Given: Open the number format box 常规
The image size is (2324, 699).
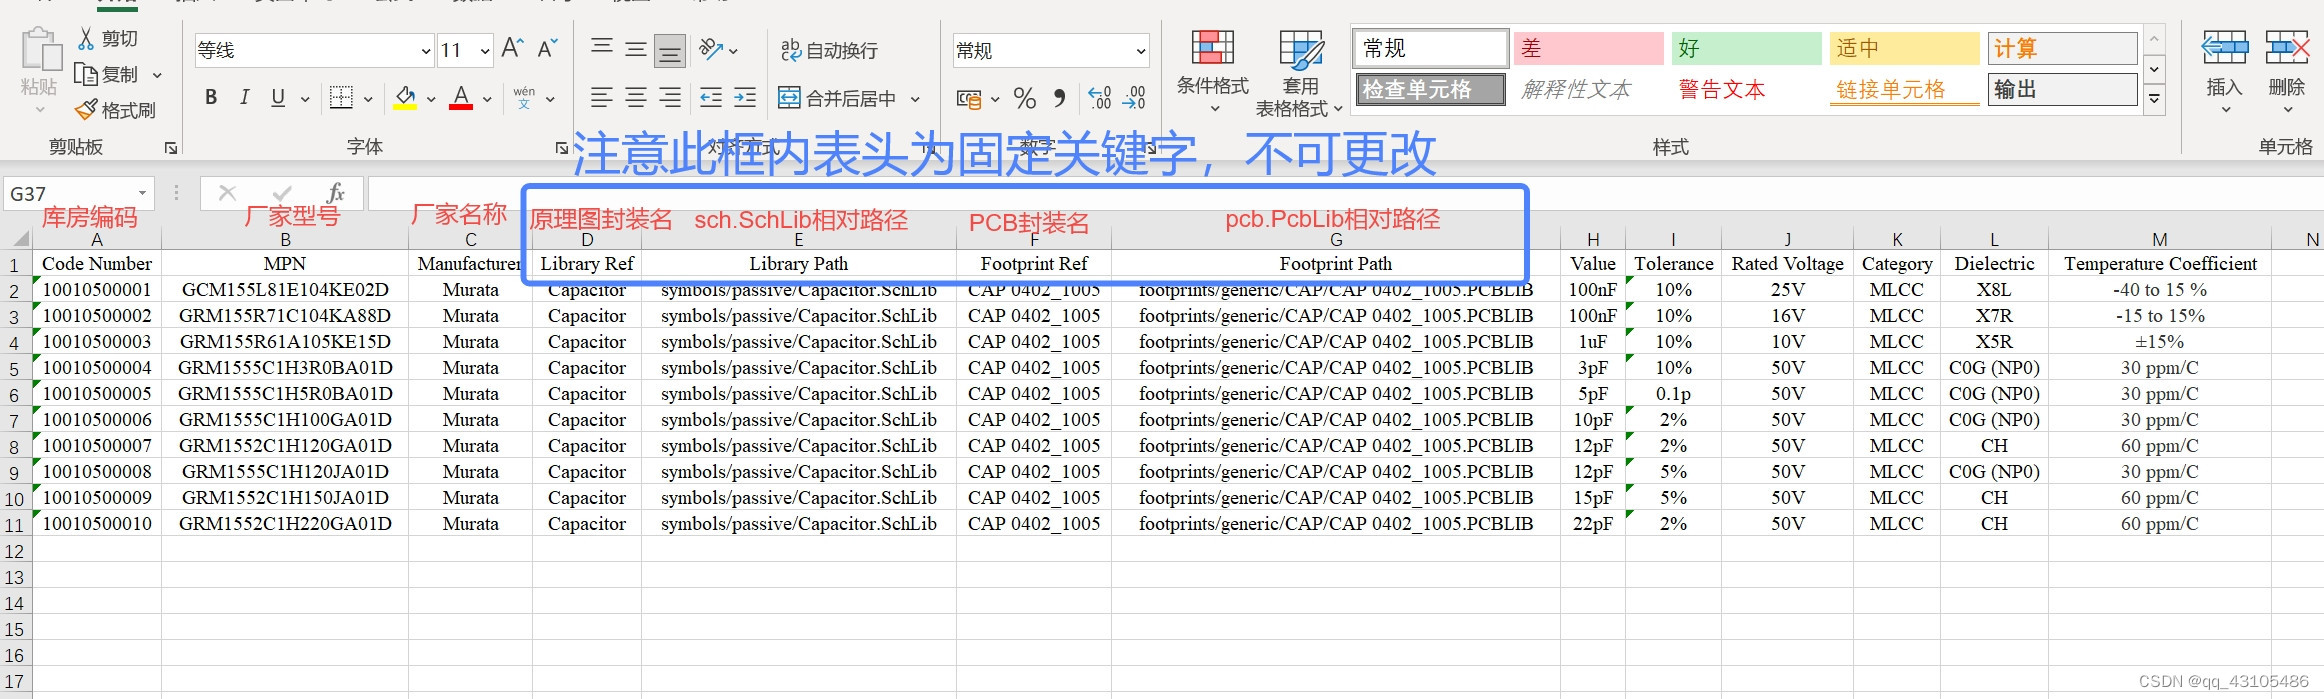Looking at the screenshot, I should click(1051, 50).
